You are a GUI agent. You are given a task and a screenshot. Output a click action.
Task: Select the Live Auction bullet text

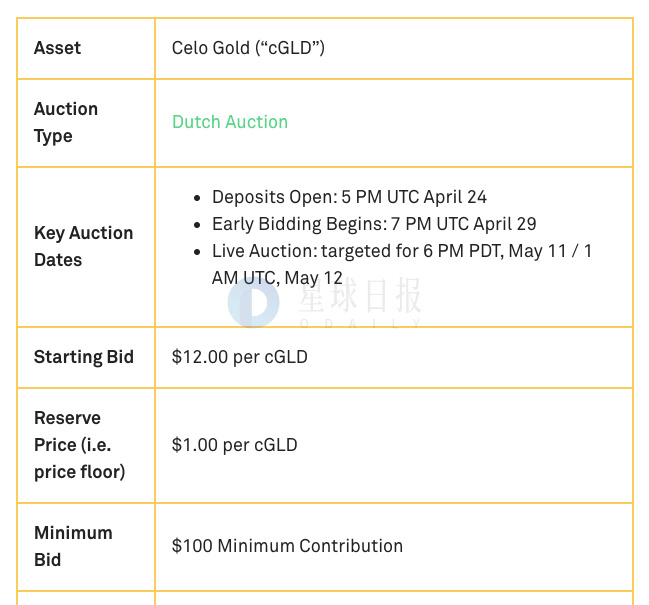[x=402, y=264]
